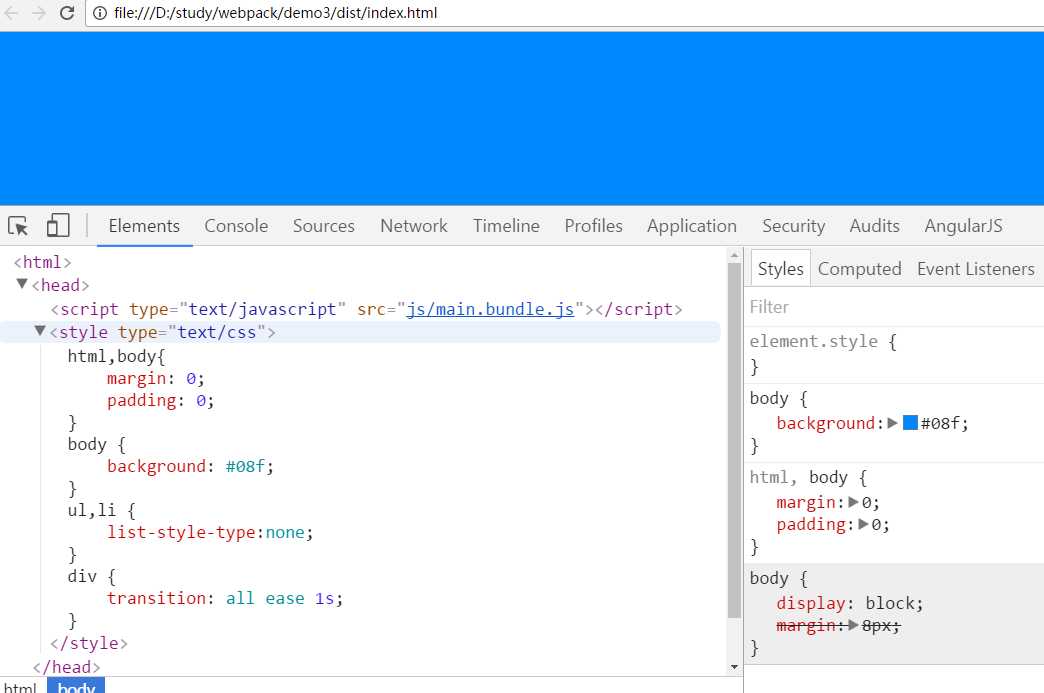
Task: Open the Application tab
Action: [692, 226]
